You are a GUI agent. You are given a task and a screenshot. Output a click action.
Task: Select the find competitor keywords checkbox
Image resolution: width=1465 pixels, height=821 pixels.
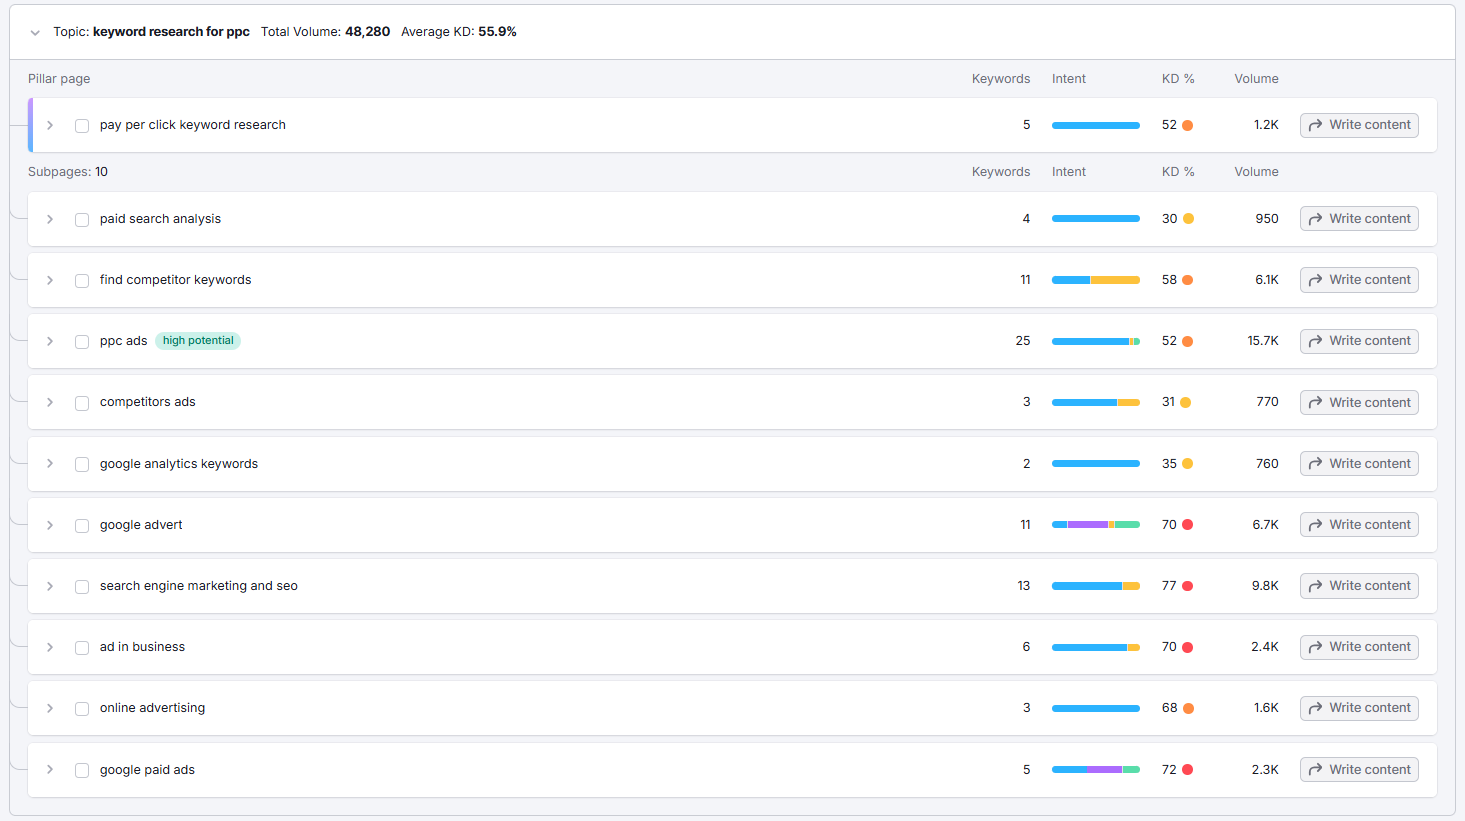coord(82,281)
